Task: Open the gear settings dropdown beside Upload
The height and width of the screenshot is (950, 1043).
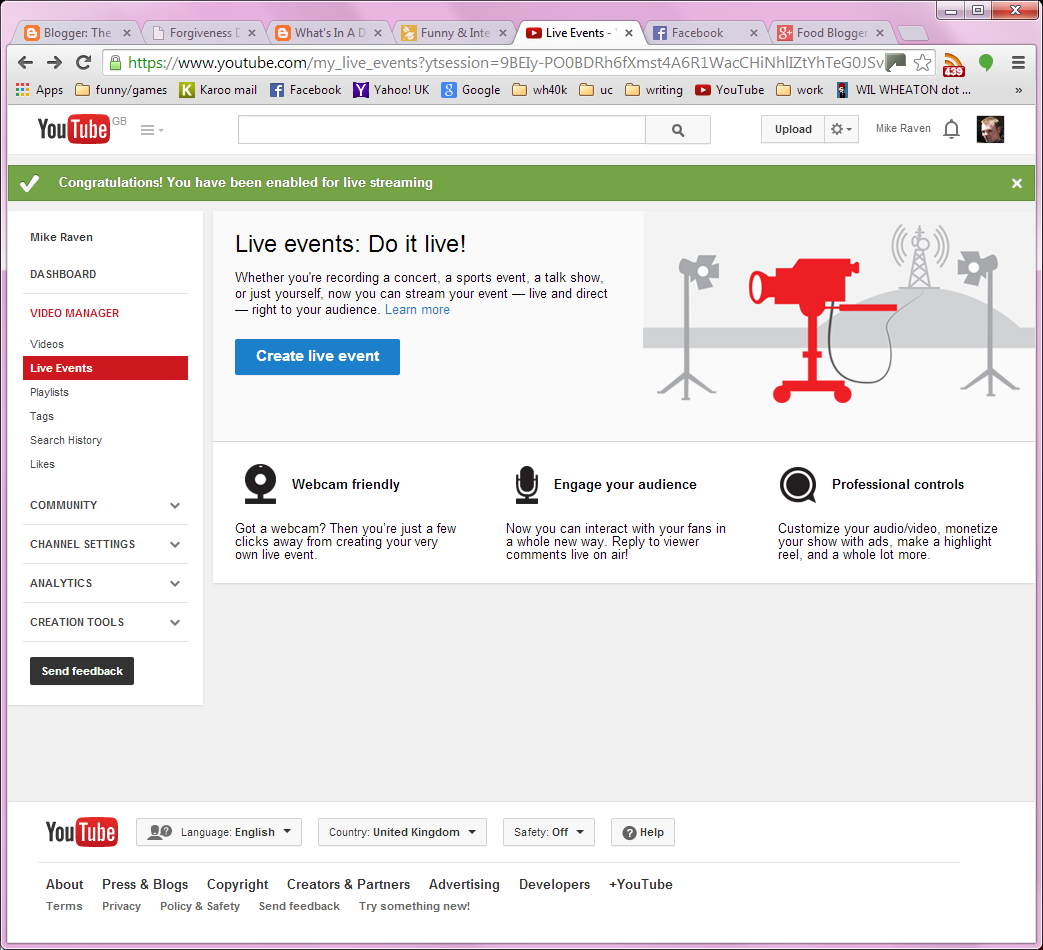Action: tap(841, 129)
